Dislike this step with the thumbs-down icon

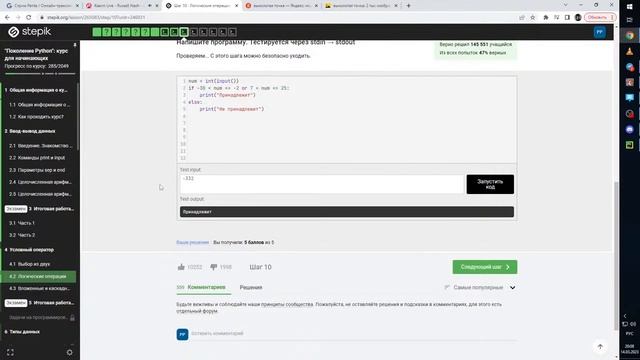[x=213, y=267]
